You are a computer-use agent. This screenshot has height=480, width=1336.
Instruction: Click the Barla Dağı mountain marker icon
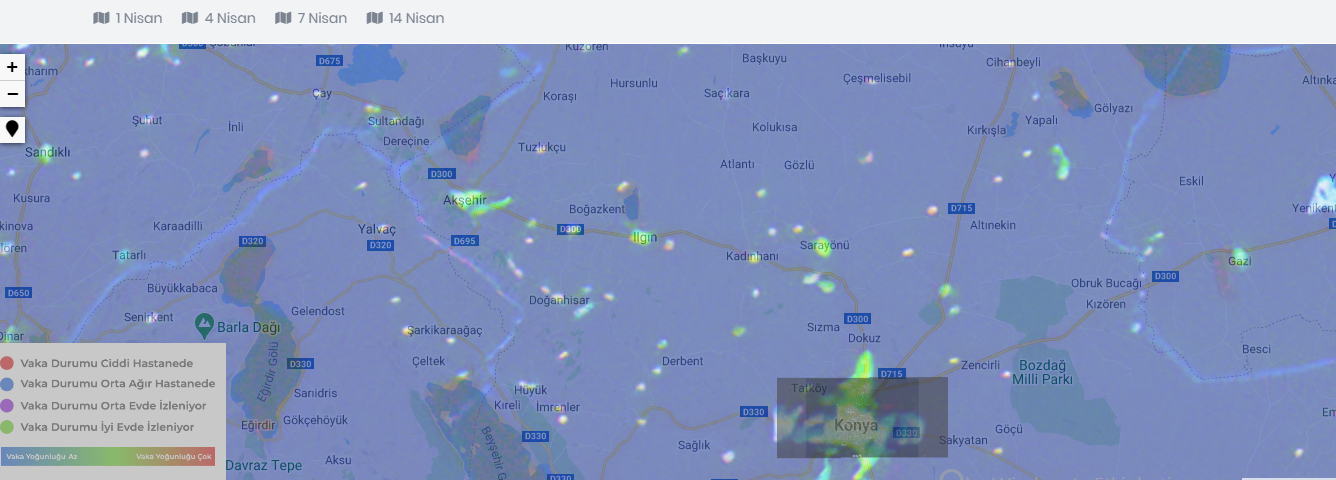click(205, 324)
